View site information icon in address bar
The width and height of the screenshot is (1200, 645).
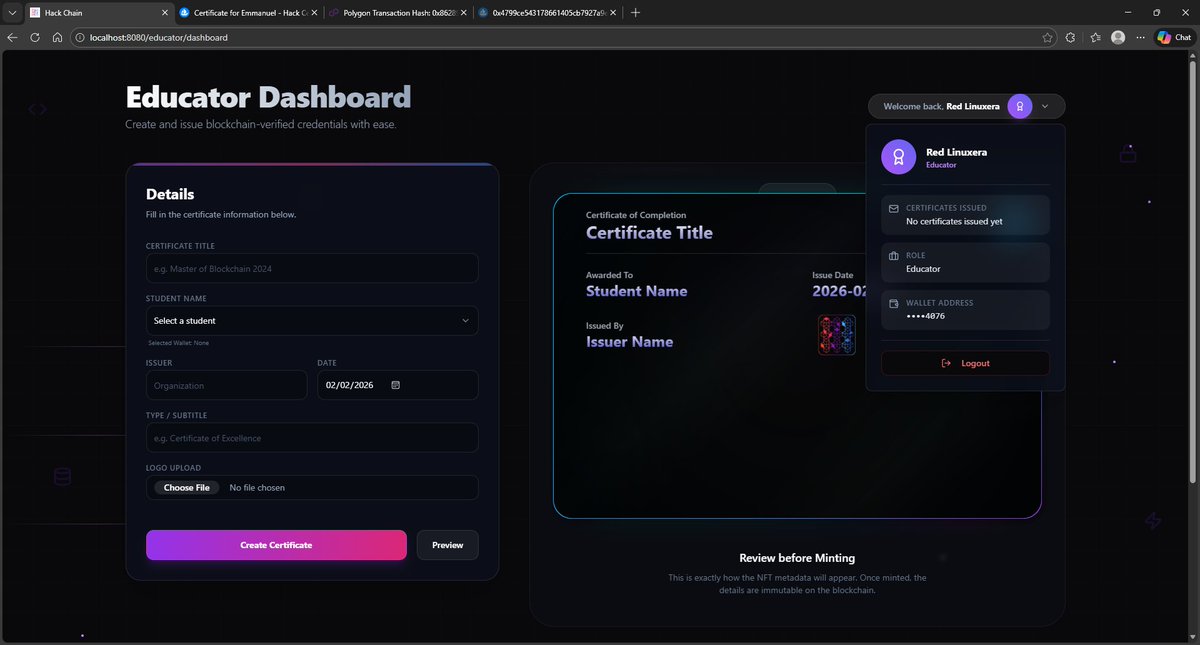[x=79, y=37]
